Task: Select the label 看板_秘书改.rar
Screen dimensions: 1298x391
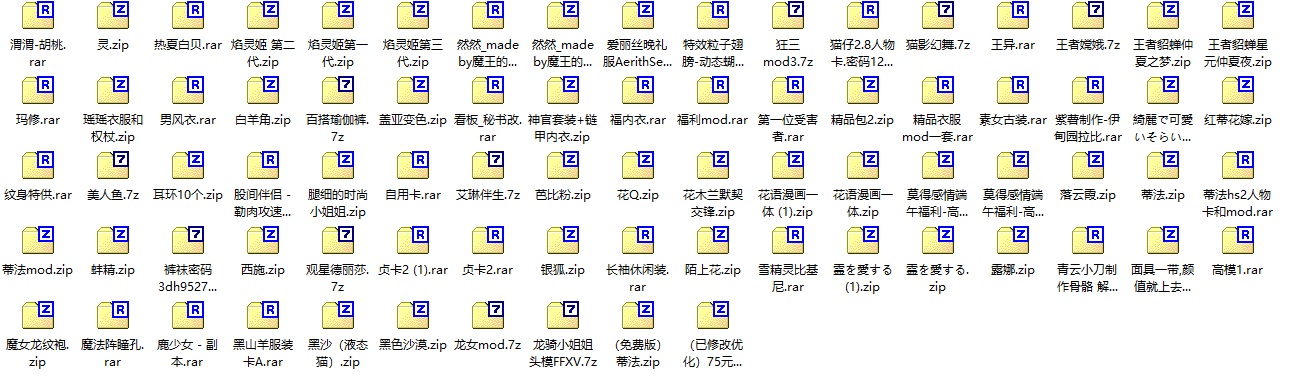Action: [x=488, y=128]
